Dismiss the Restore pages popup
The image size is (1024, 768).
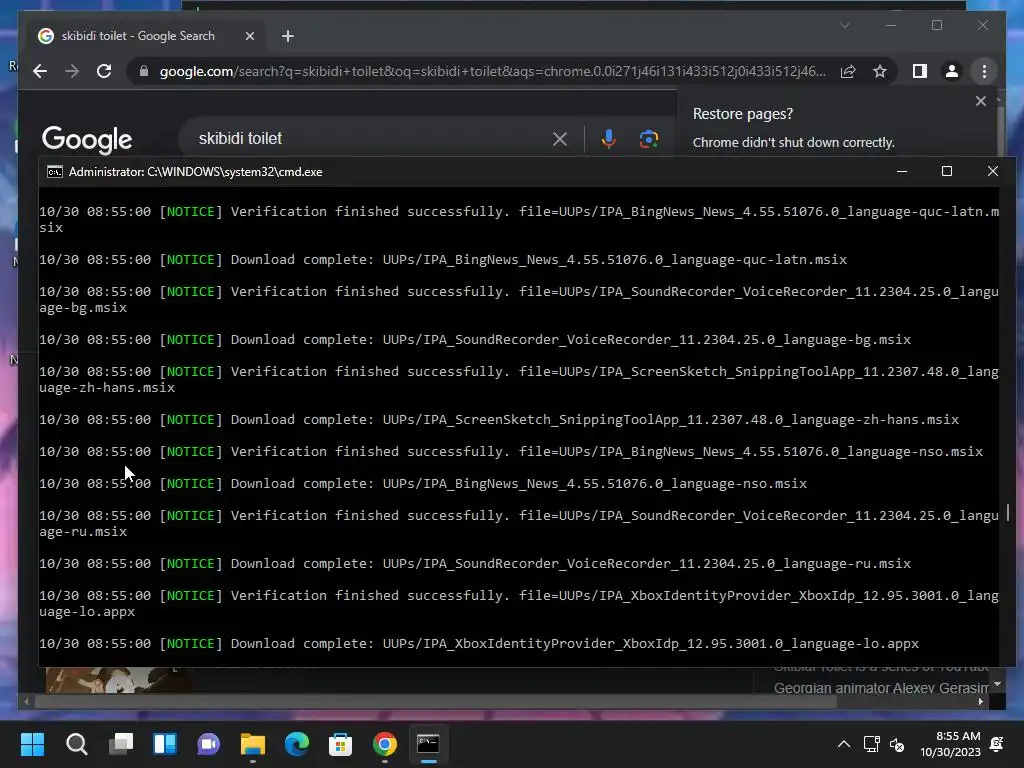pos(980,101)
